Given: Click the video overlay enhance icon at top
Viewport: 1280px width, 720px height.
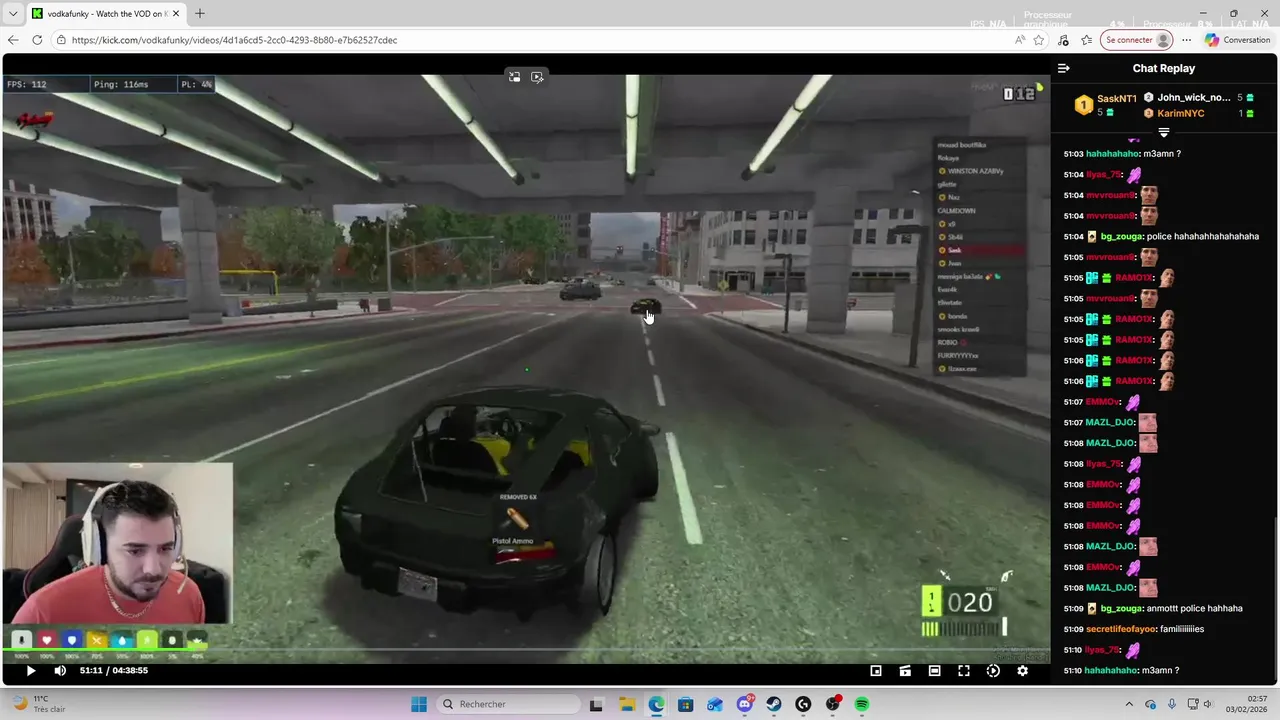Looking at the screenshot, I should tap(537, 77).
